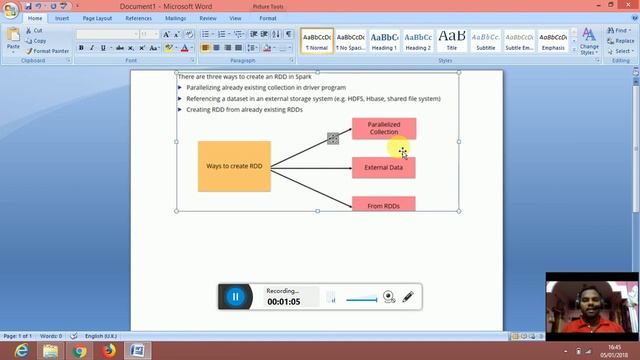The image size is (640, 360).
Task: Open the Change Styles menu
Action: tap(589, 41)
